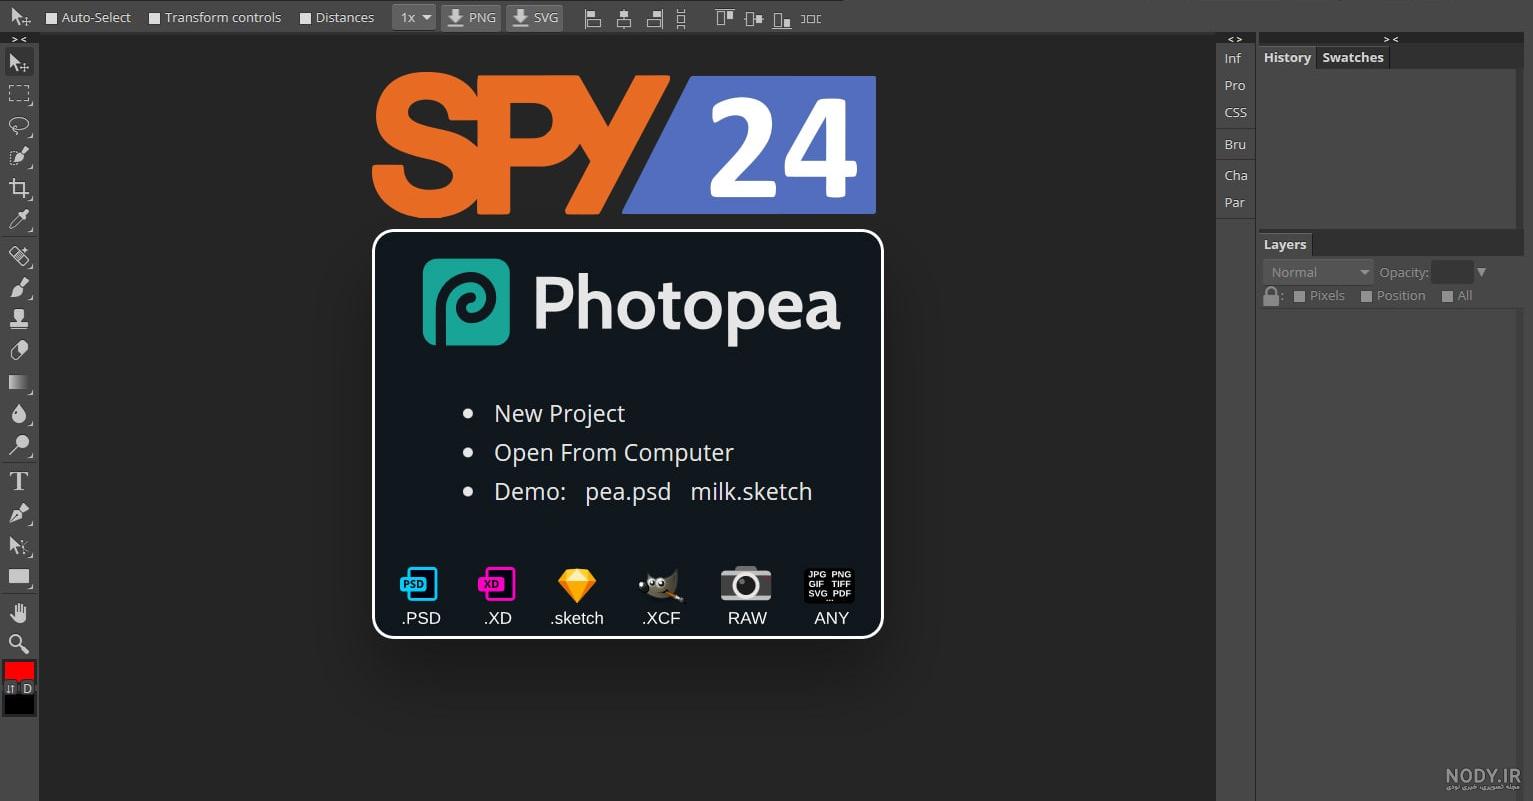Select the Spot Healing bandage tool
Screen dimensions: 1533x801
coord(19,256)
